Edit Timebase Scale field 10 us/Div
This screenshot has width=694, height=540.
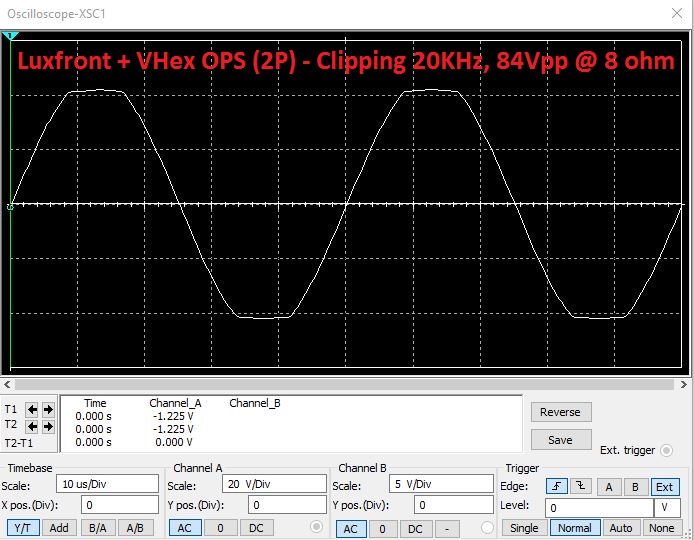pyautogui.click(x=107, y=483)
